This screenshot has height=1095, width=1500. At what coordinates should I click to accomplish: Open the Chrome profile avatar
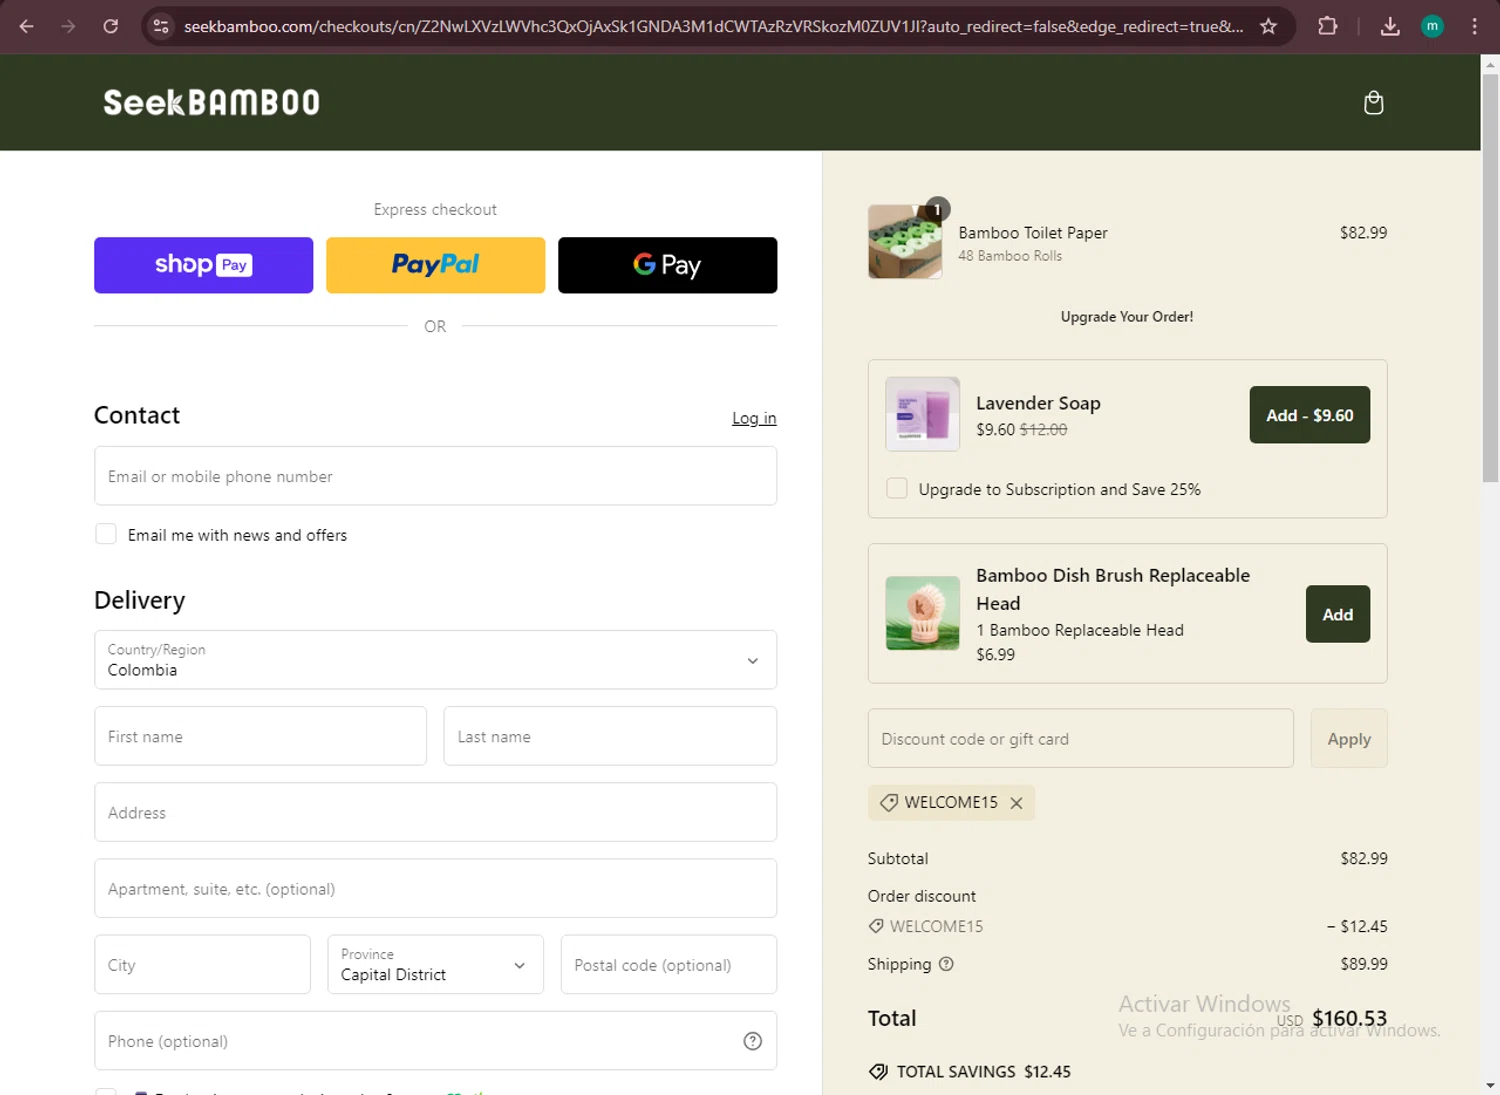point(1432,26)
